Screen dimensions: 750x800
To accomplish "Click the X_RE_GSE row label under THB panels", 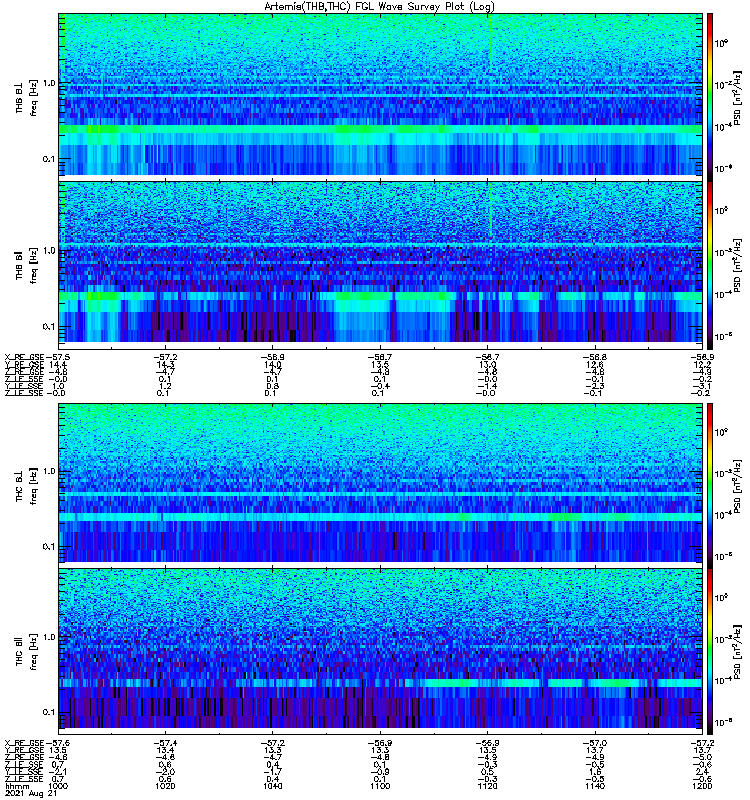I will [x=24, y=357].
